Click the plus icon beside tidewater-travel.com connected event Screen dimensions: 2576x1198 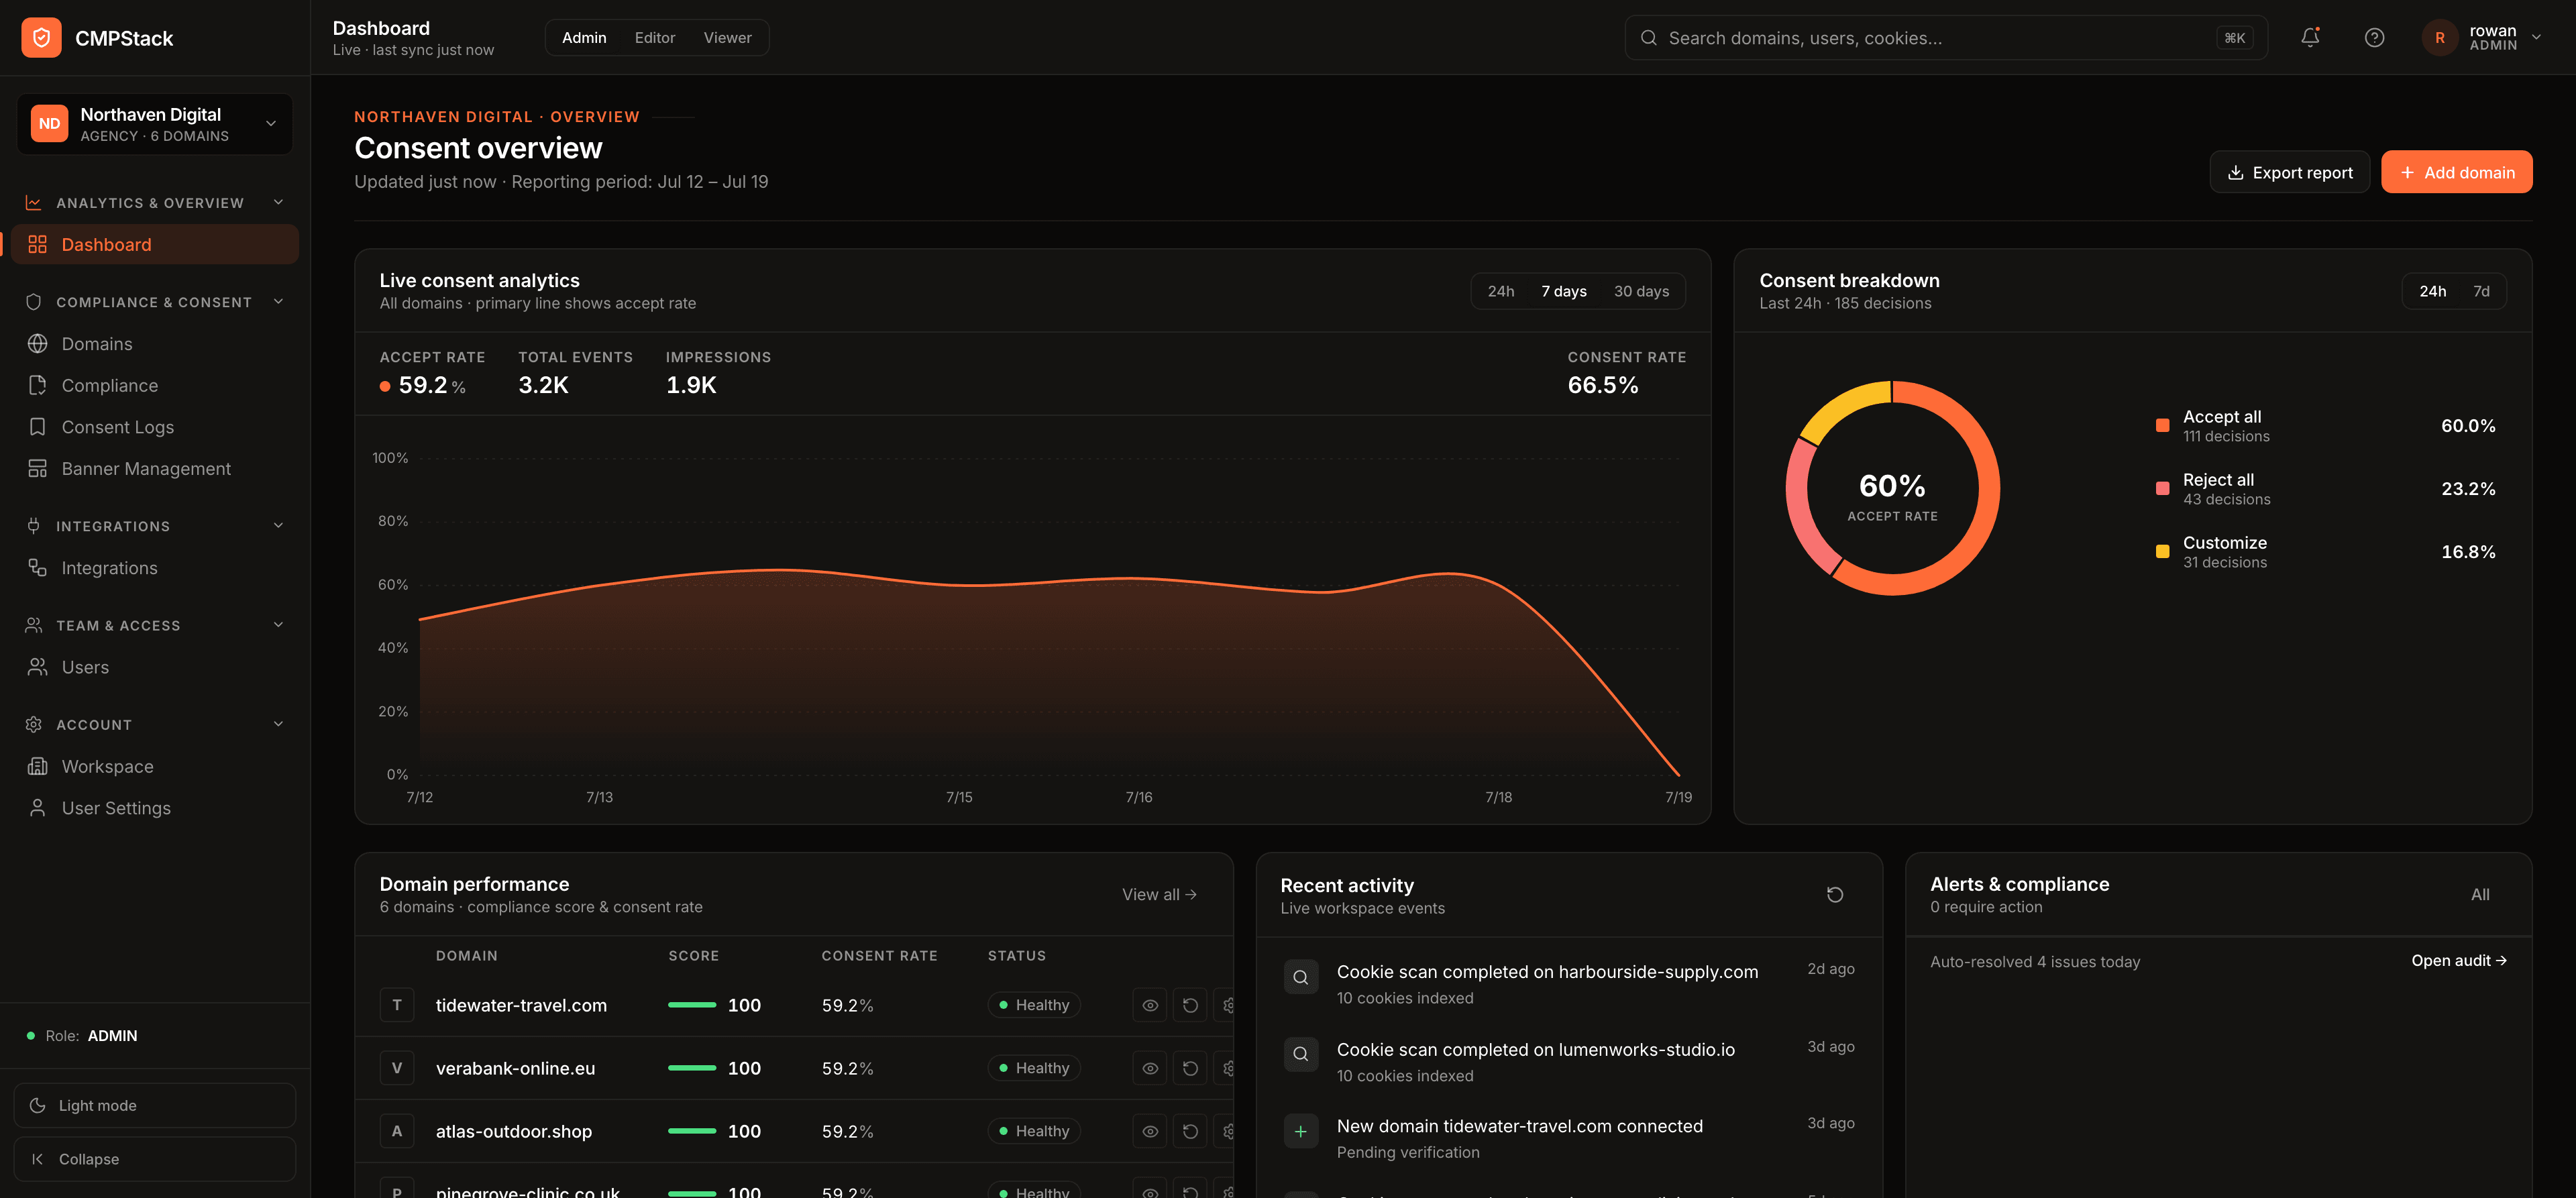(1301, 1132)
